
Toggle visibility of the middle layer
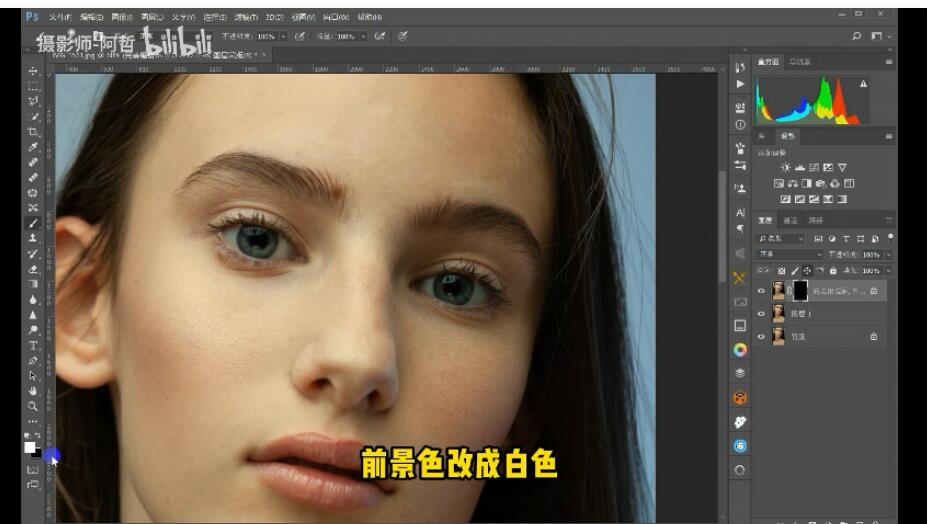click(762, 314)
